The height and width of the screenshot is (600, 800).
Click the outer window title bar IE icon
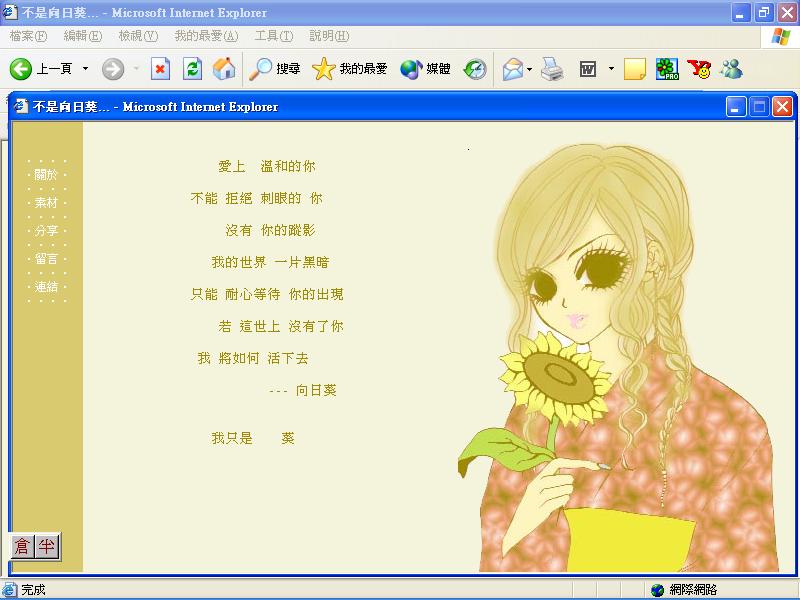(x=10, y=12)
